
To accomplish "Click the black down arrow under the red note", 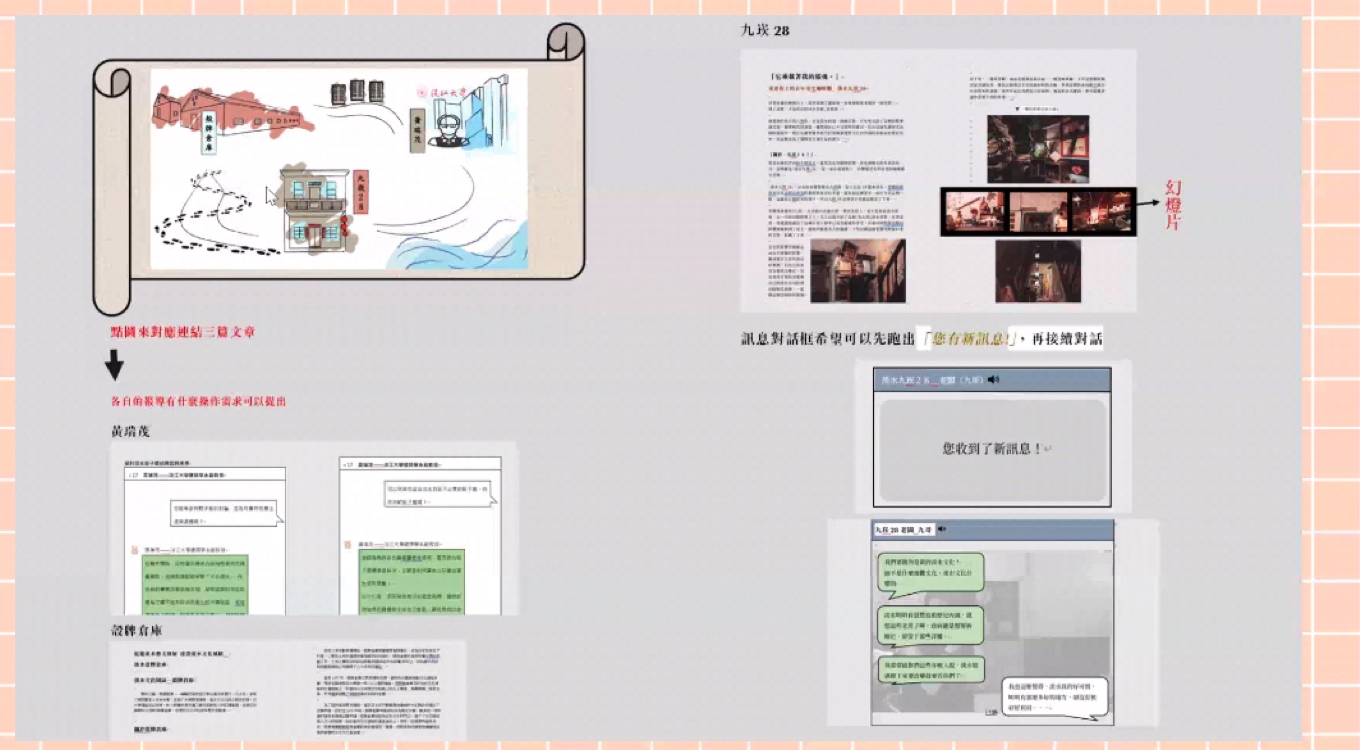I will click(x=115, y=366).
